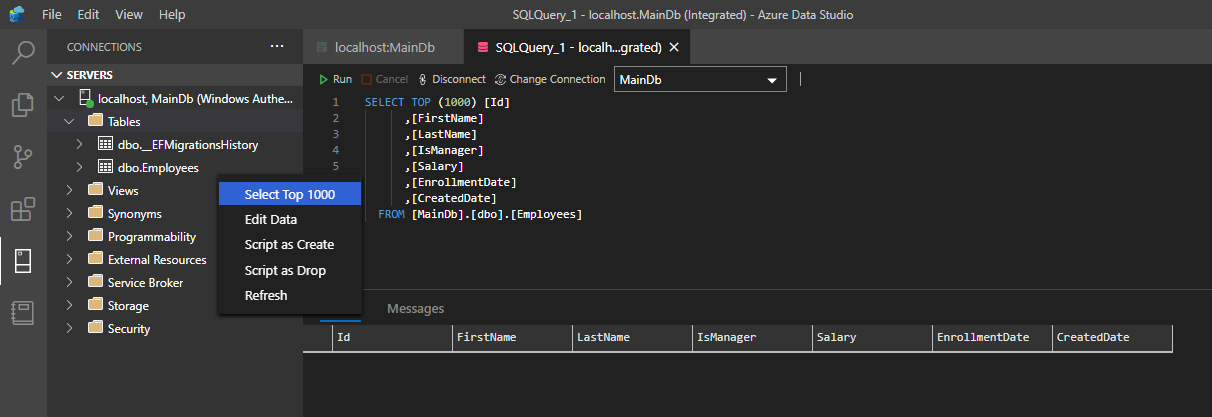
Task: Open the Help menu
Action: pos(172,15)
